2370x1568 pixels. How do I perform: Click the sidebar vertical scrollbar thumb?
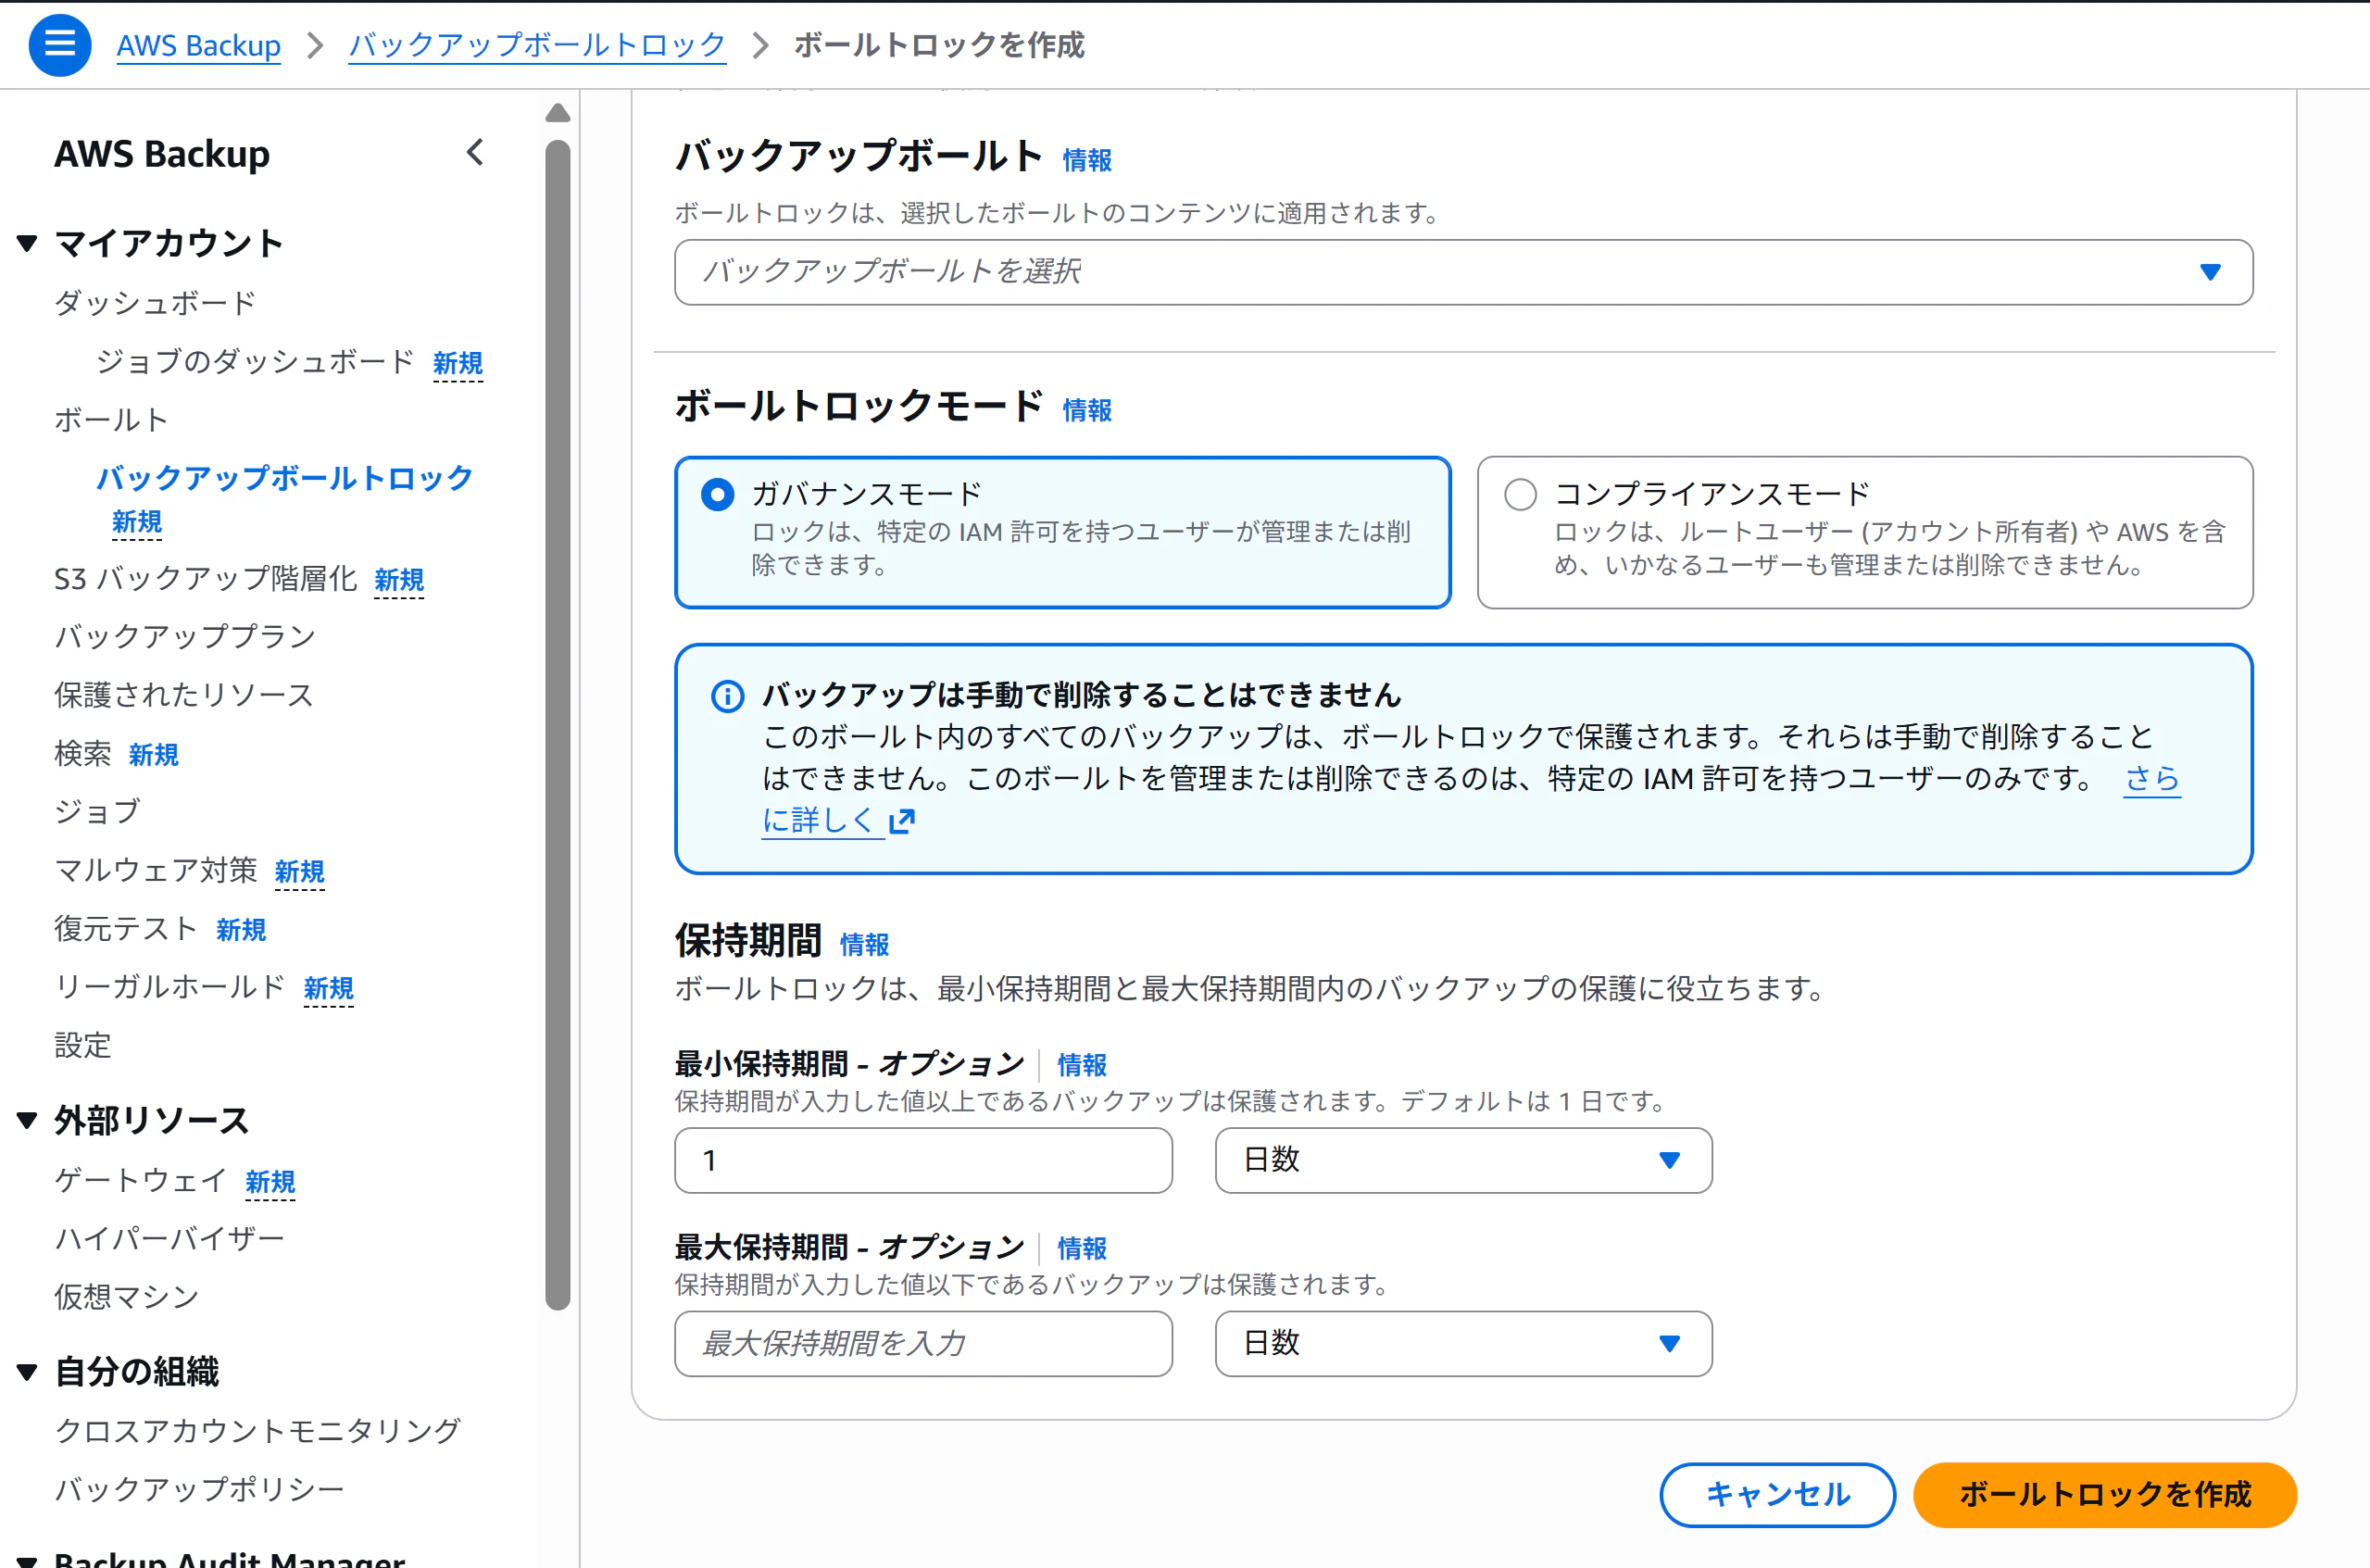(x=558, y=725)
